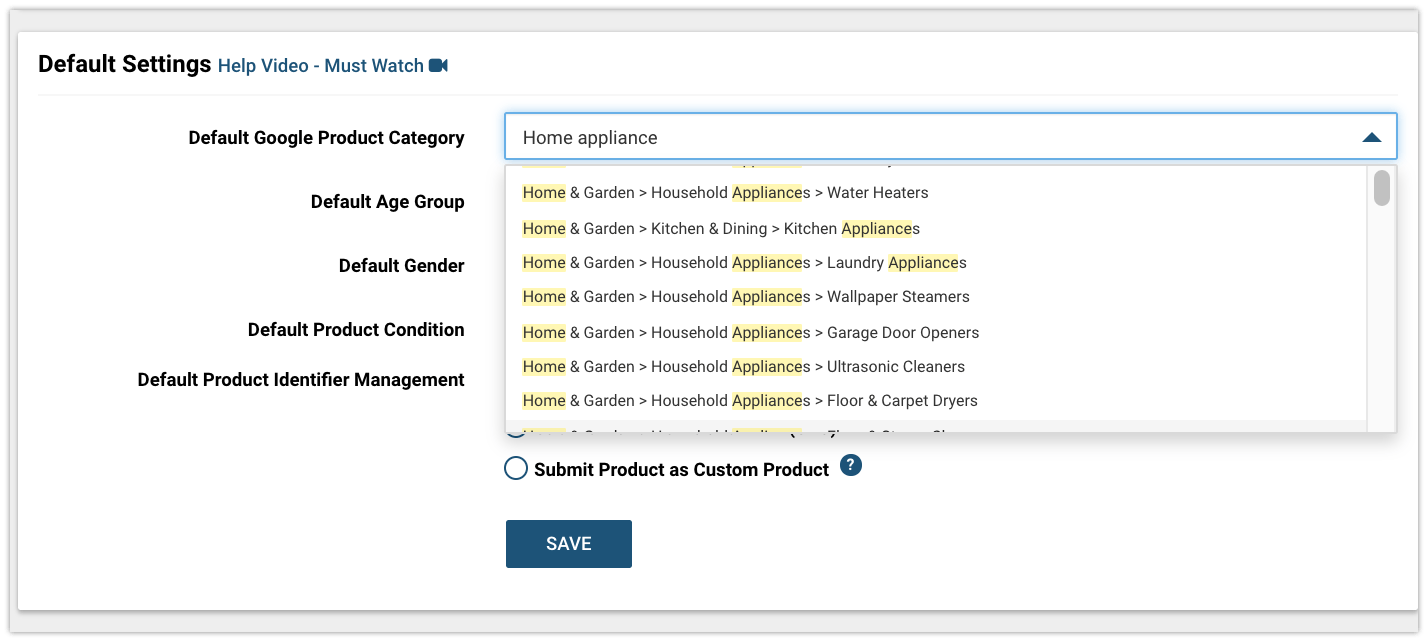Image resolution: width=1428 pixels, height=642 pixels.
Task: Select the Ultrasonic Cleaners category option
Action: coord(936,367)
